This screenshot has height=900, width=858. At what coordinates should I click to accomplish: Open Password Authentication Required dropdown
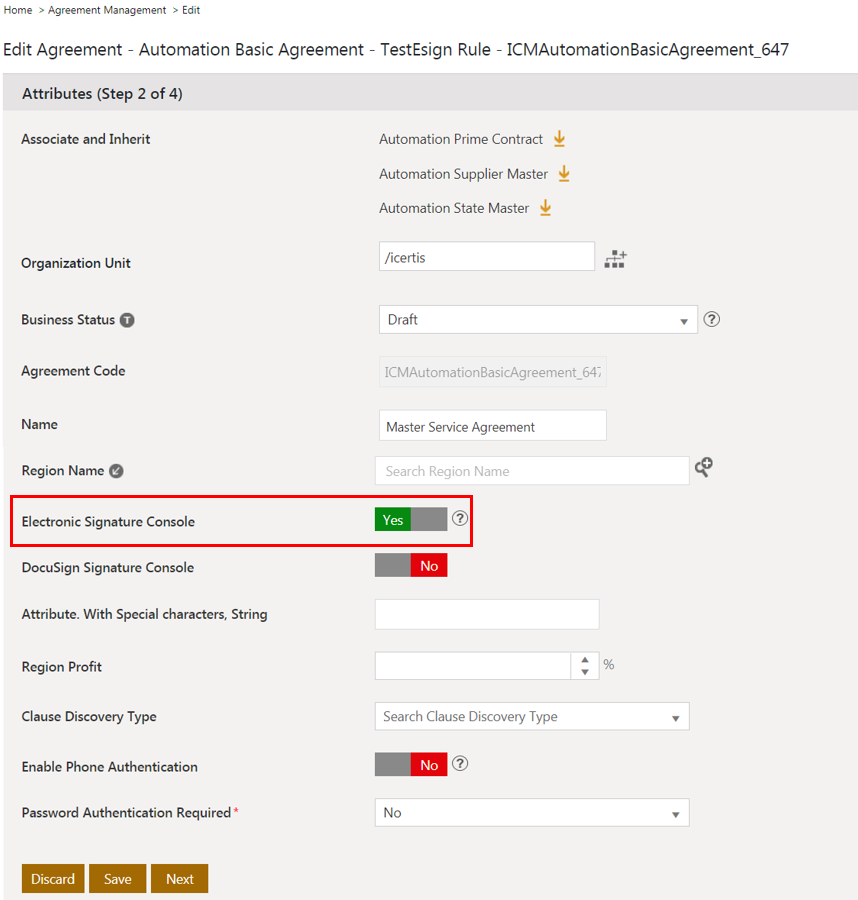pos(532,813)
